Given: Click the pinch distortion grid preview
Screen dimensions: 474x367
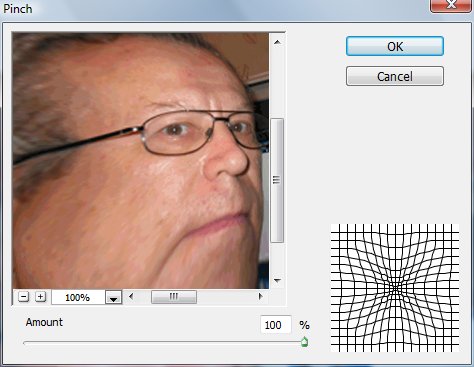Looking at the screenshot, I should [395, 288].
